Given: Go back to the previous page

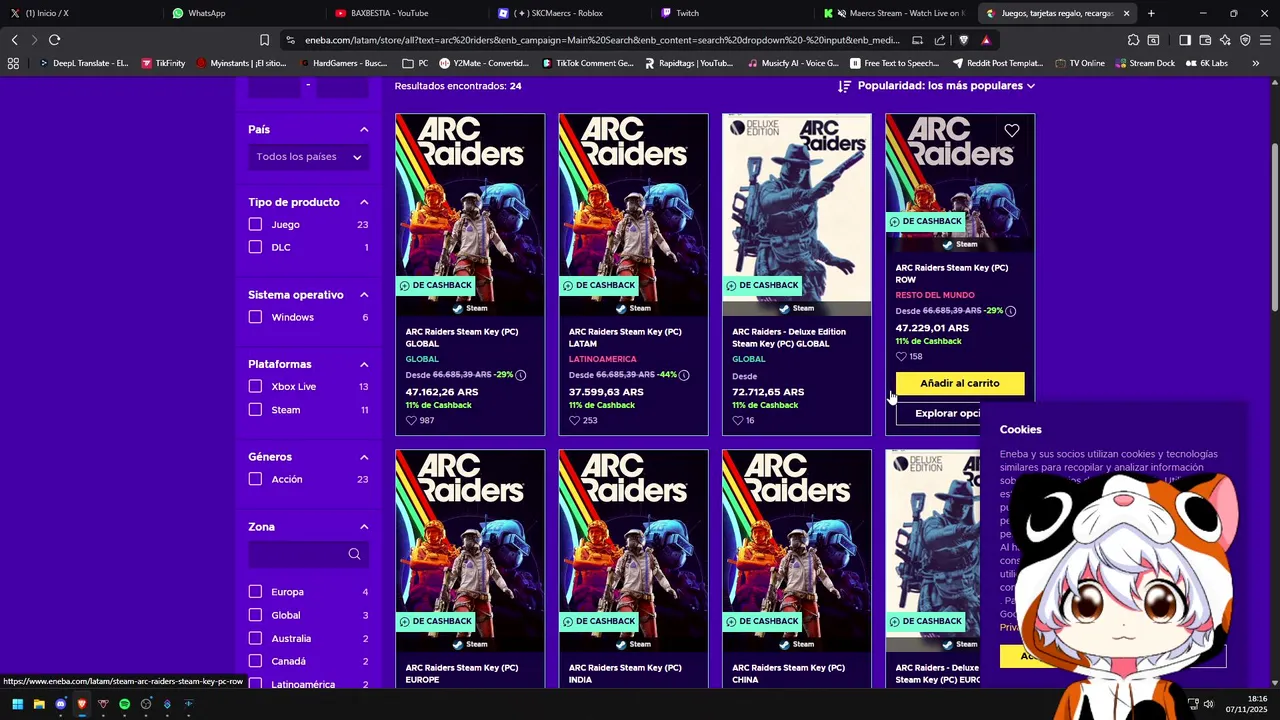Looking at the screenshot, I should click(x=15, y=40).
